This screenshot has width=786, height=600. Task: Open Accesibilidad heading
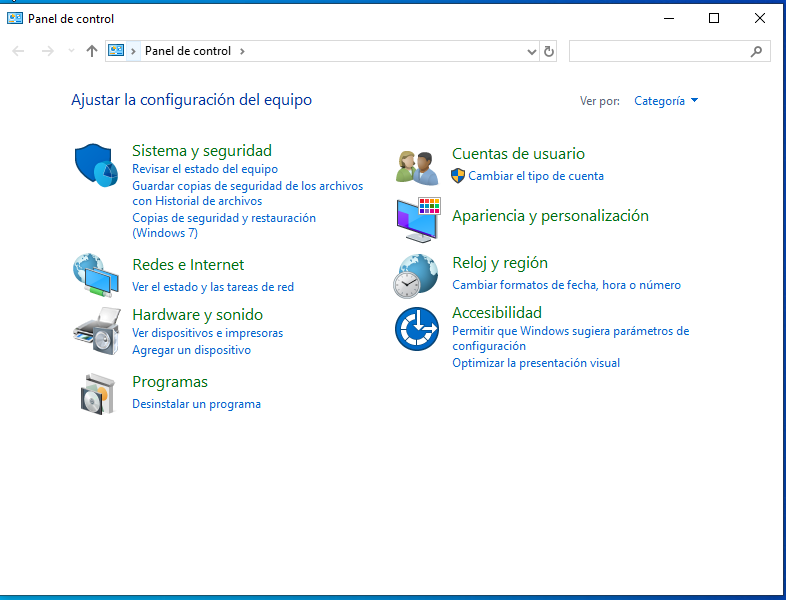[x=496, y=312]
